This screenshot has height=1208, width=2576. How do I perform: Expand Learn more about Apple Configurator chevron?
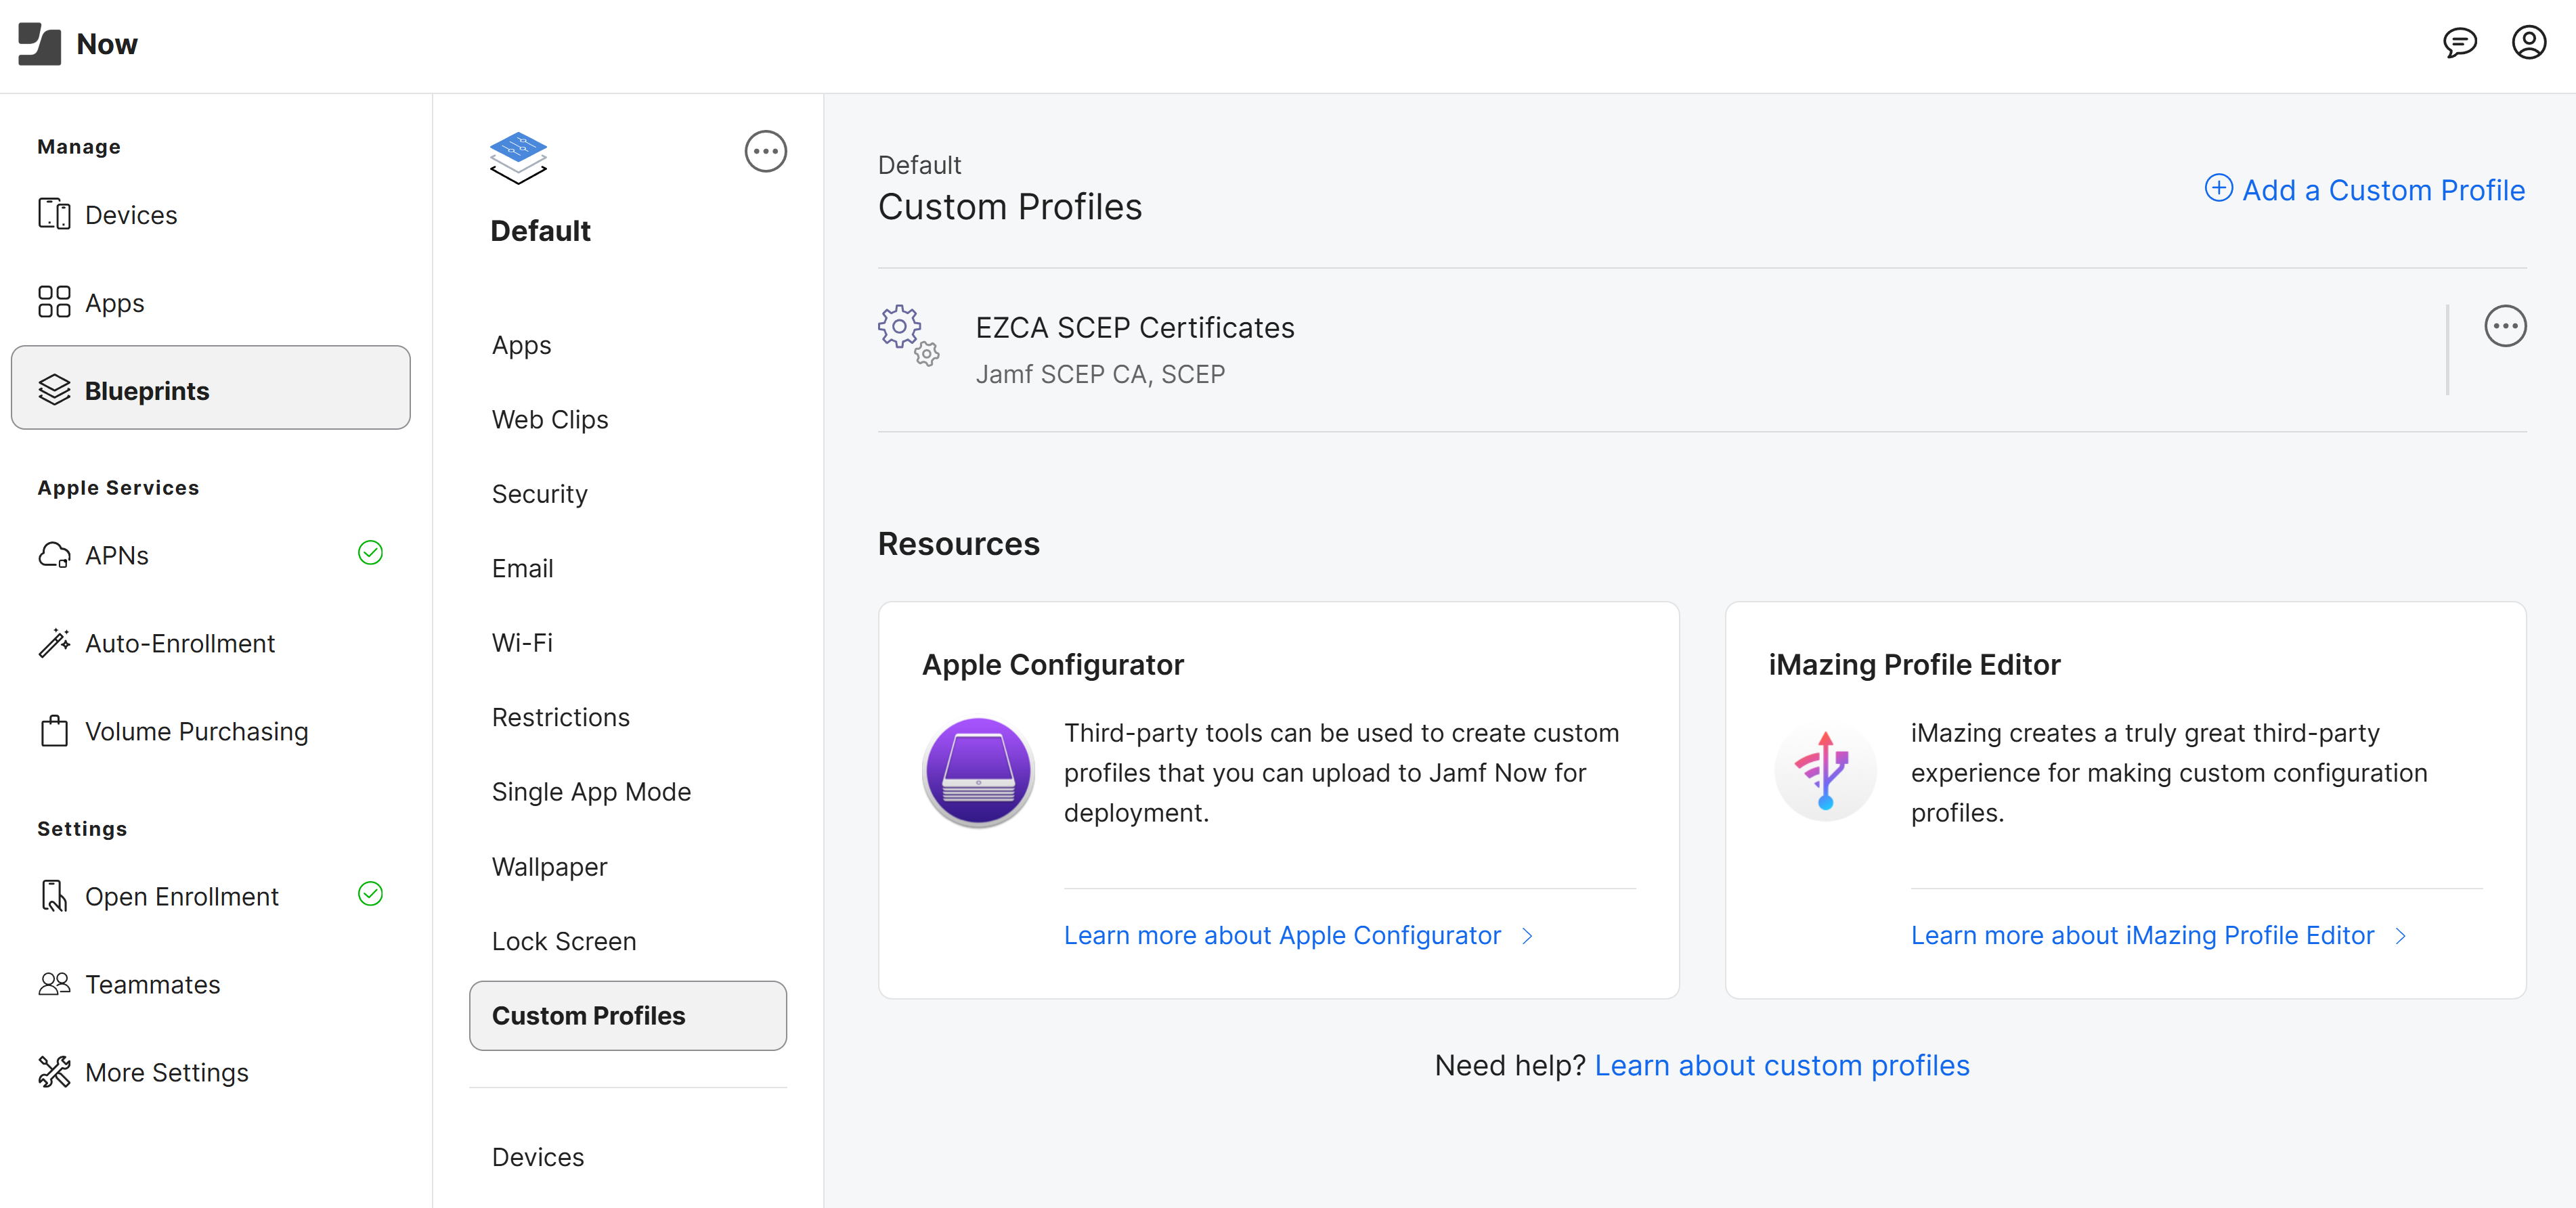click(x=1527, y=936)
